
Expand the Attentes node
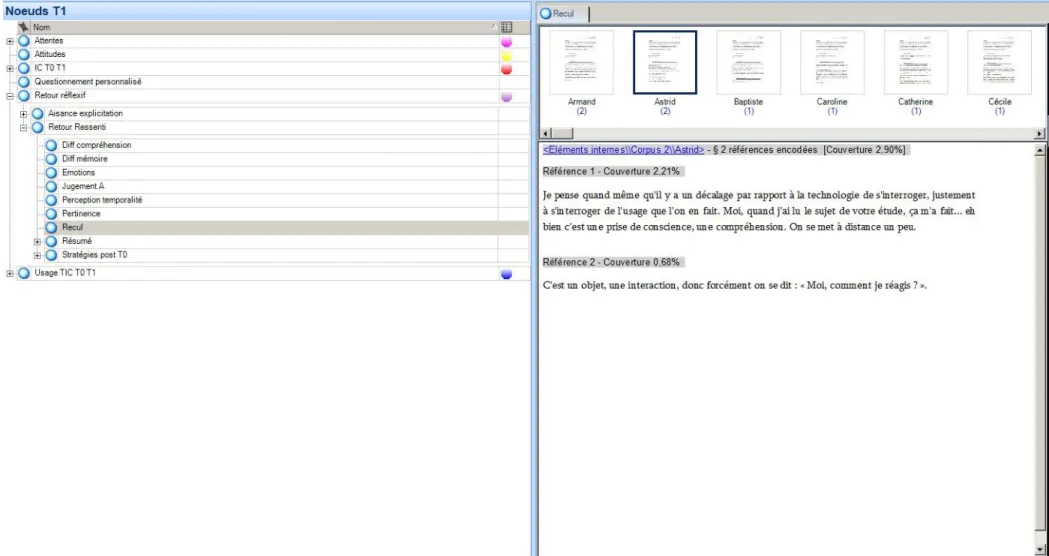point(10,41)
